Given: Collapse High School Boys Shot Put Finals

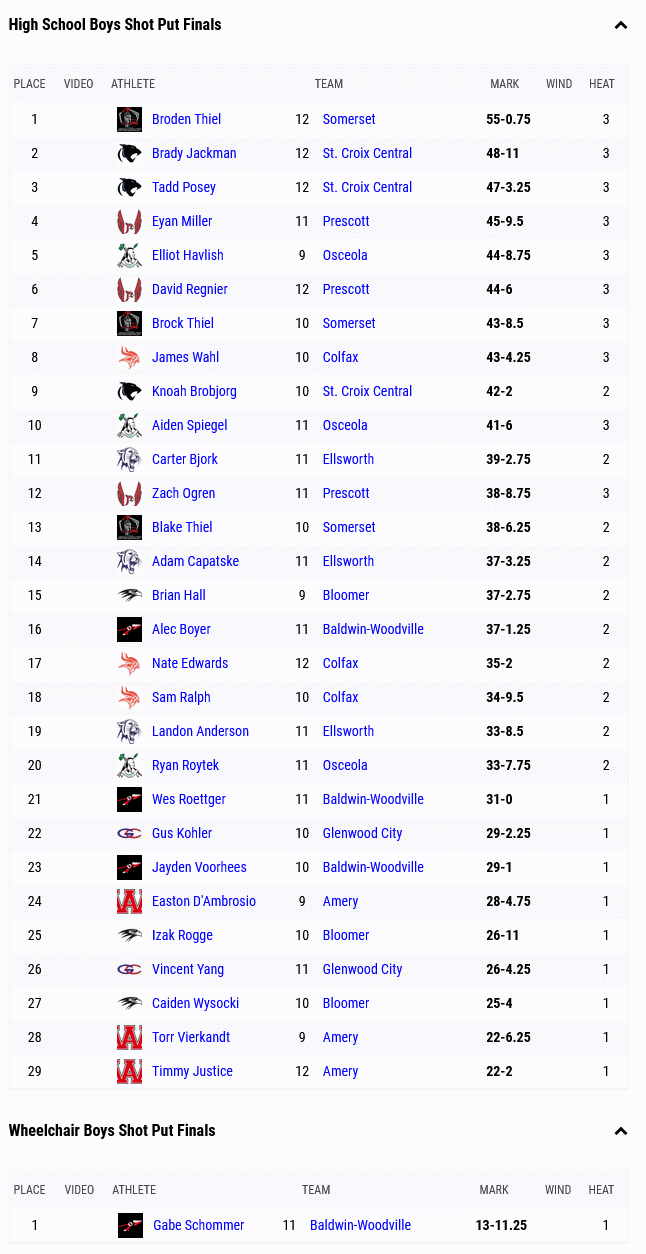Looking at the screenshot, I should point(621,25).
